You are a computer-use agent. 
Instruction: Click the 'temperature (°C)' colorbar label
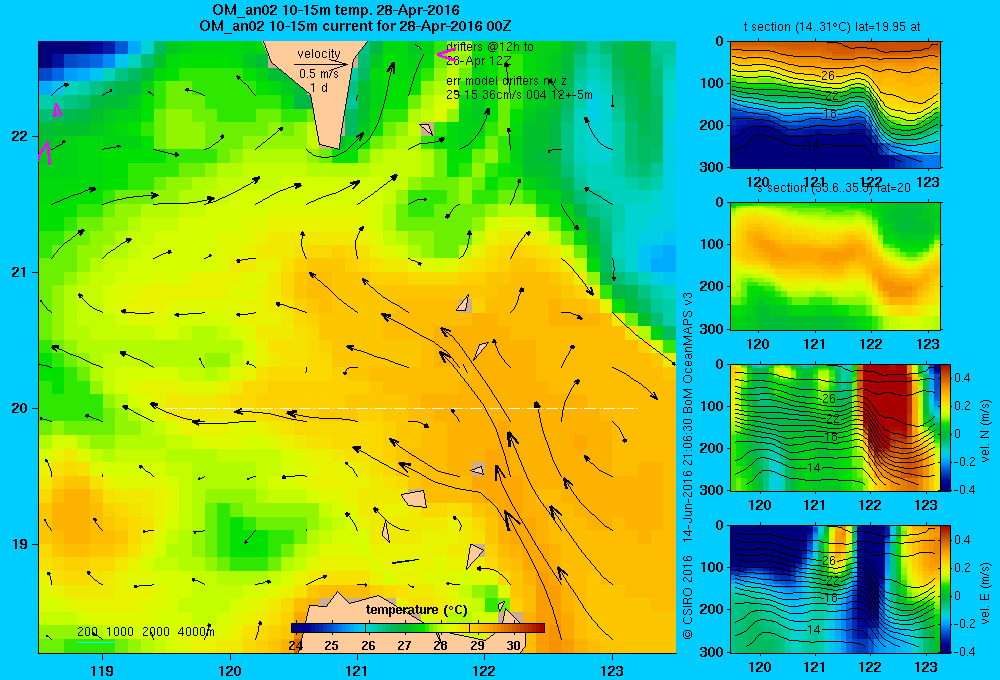pyautogui.click(x=416, y=610)
